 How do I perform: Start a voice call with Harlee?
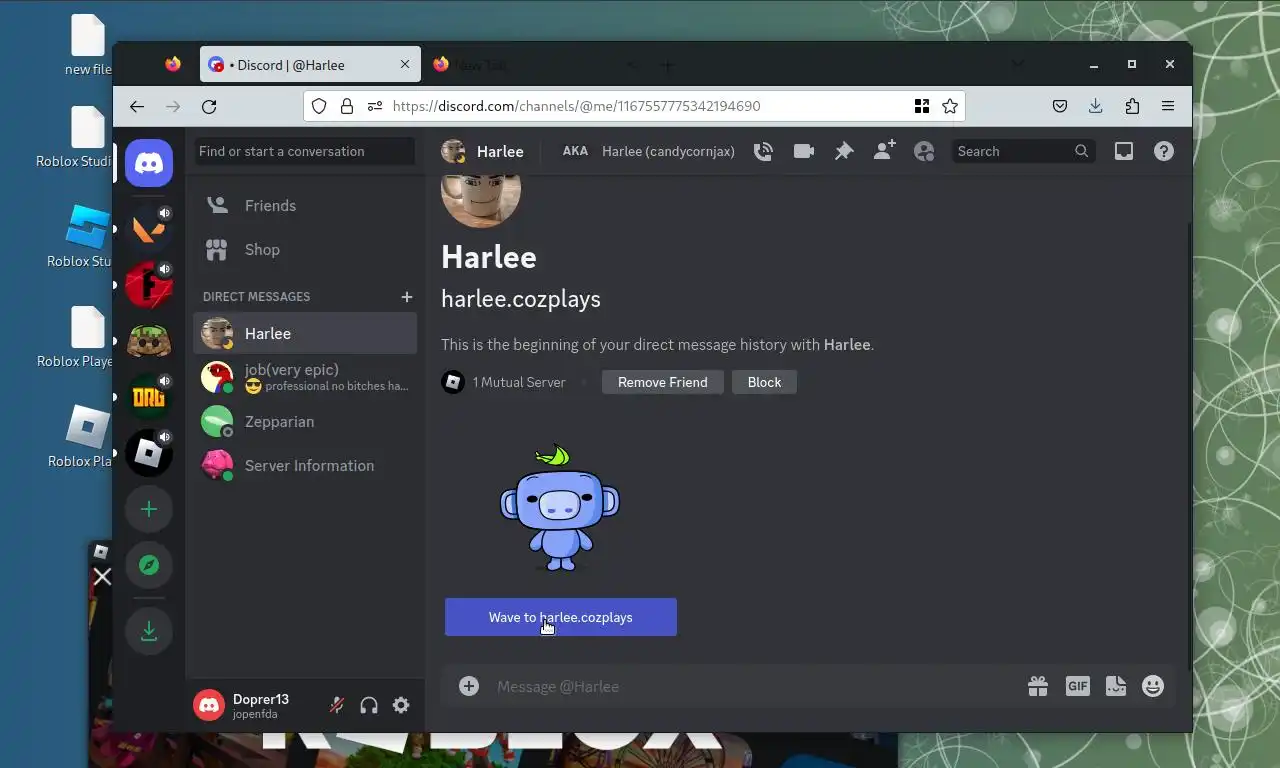[763, 151]
